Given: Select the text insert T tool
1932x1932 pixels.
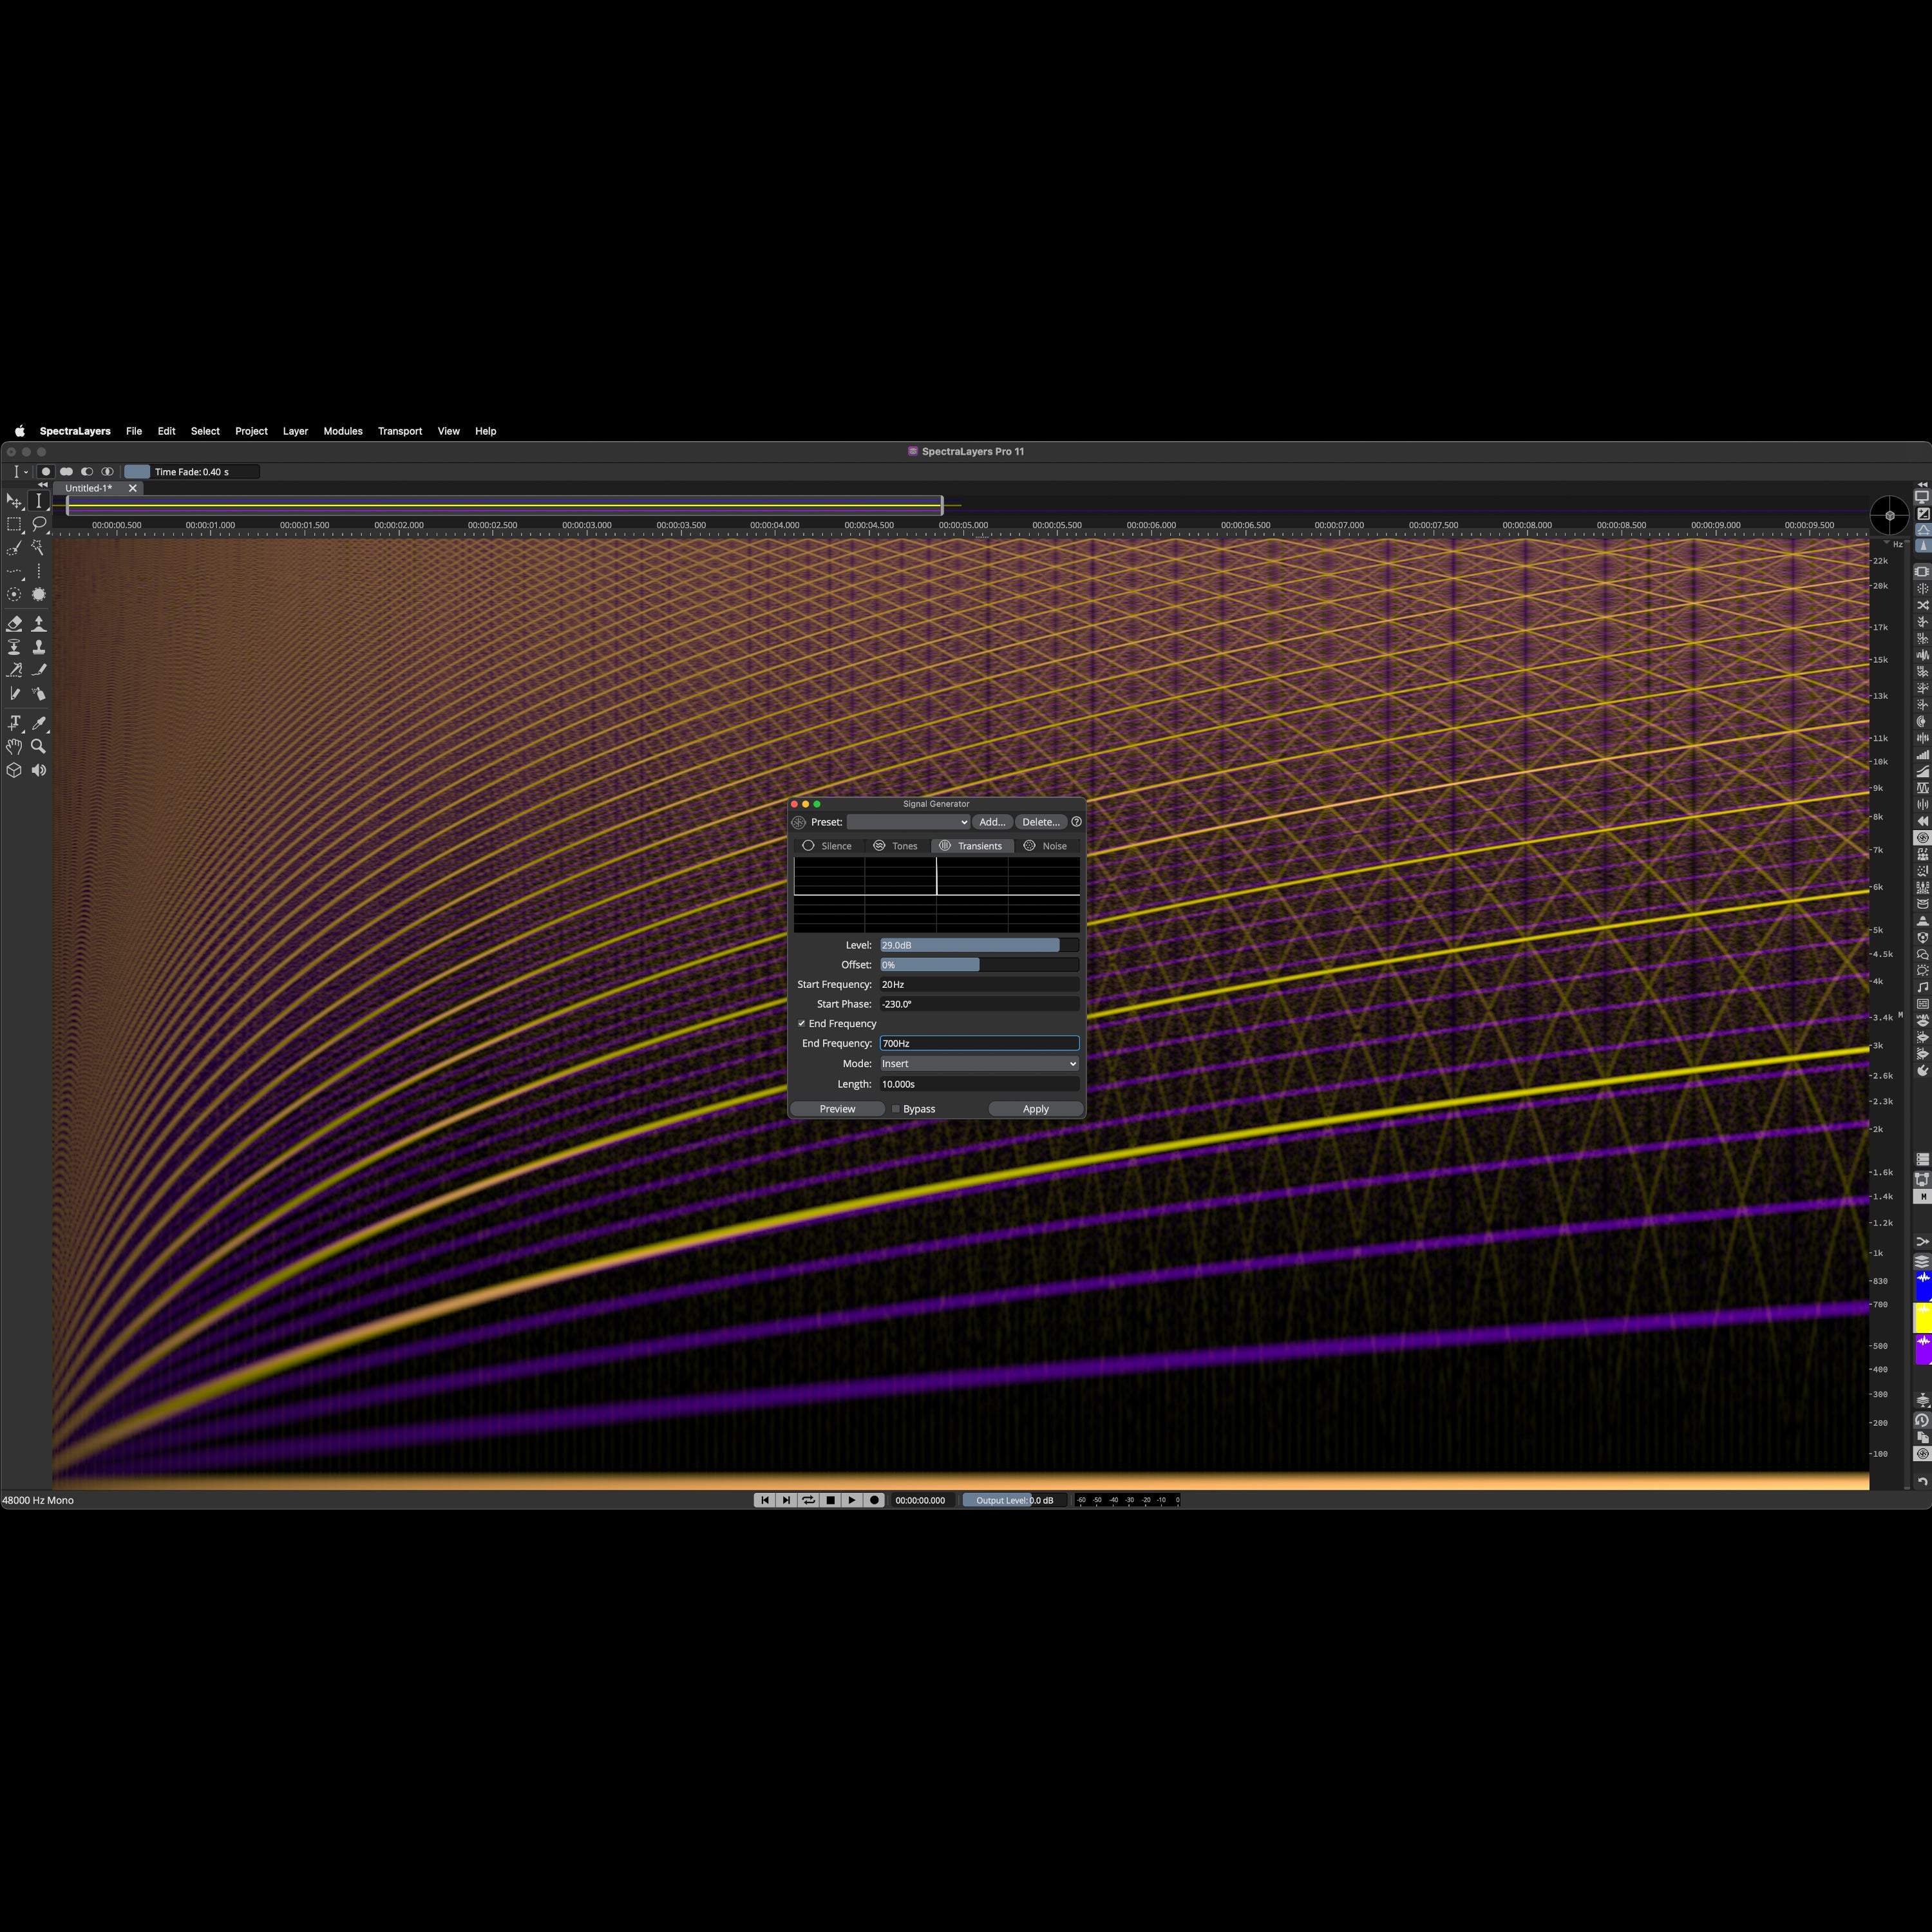Looking at the screenshot, I should click(14, 723).
